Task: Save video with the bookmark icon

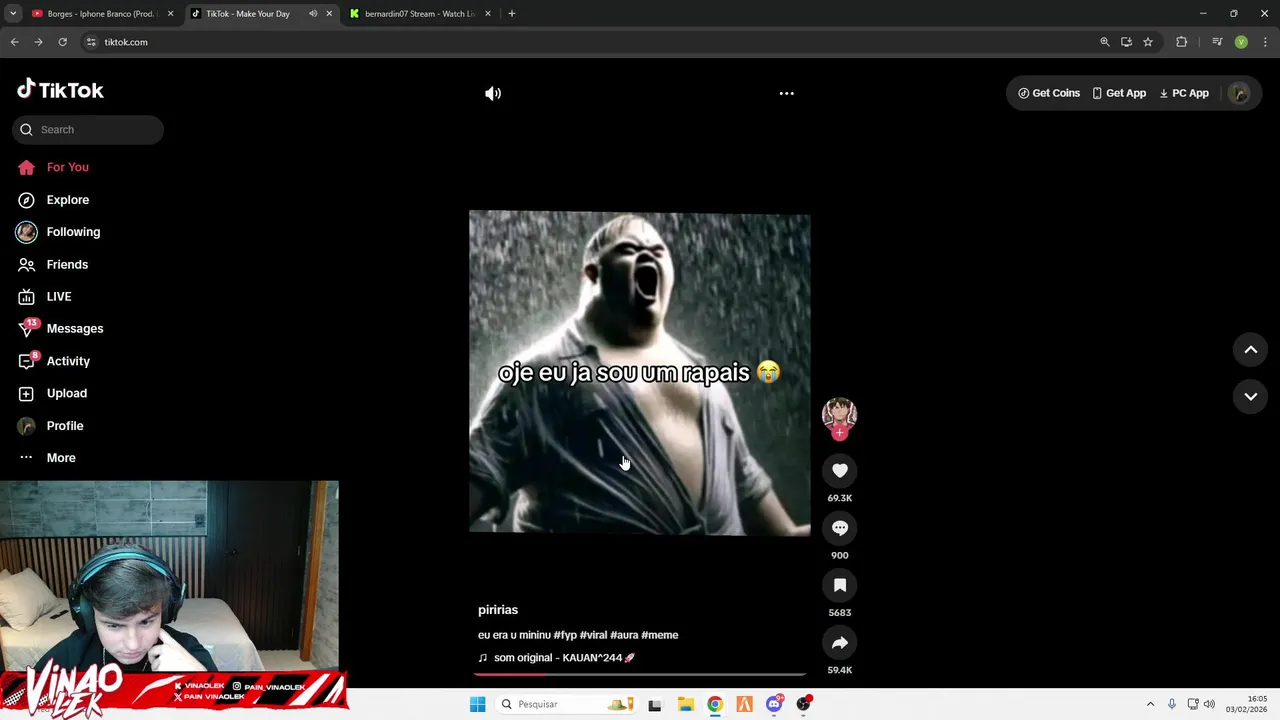Action: tap(840, 585)
